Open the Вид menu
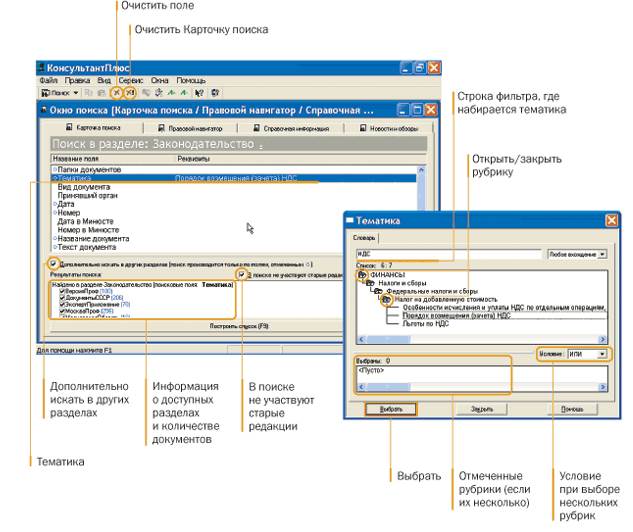The image size is (633, 532). 104,80
